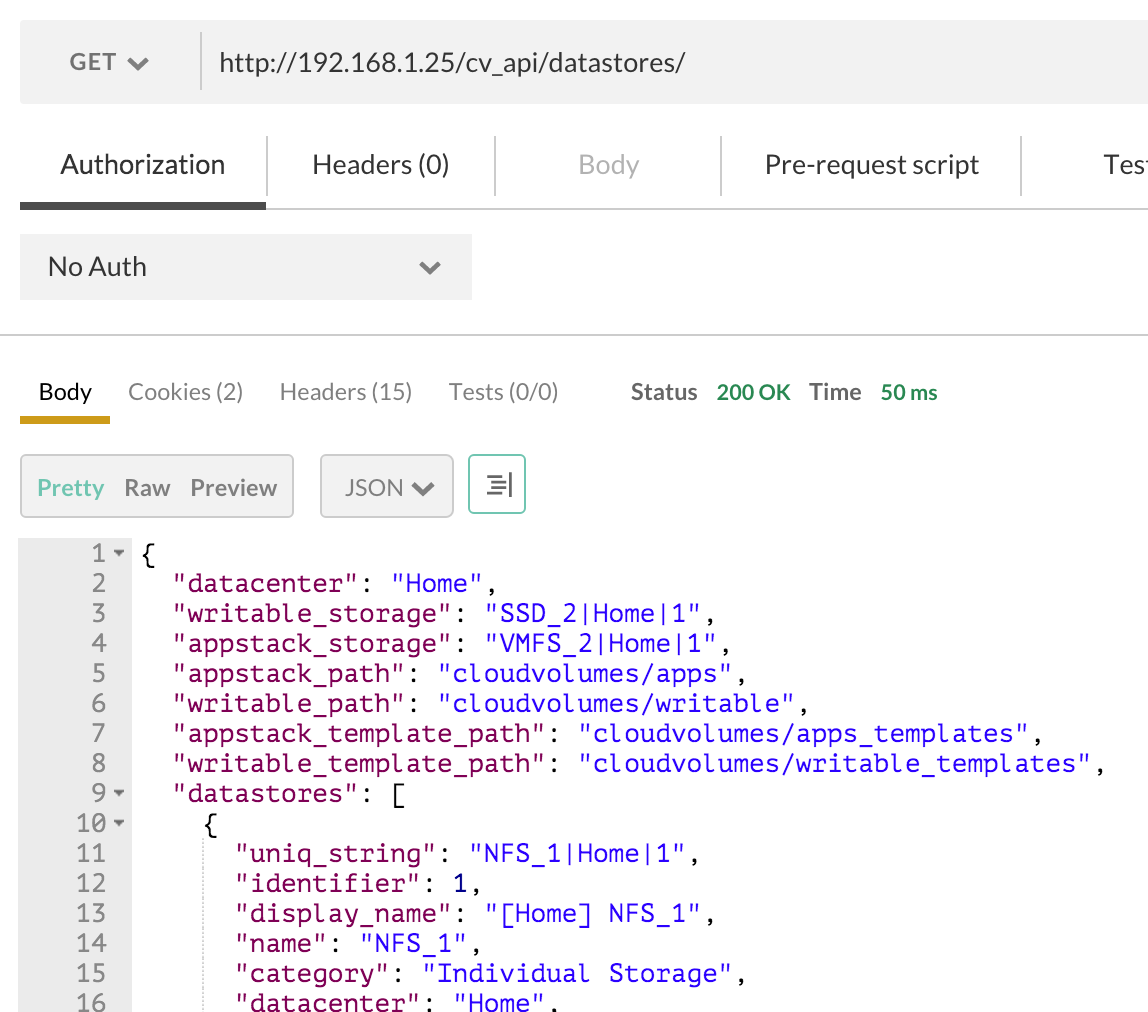This screenshot has height=1012, width=1148.
Task: Open the JSON format dropdown
Action: pos(387,488)
